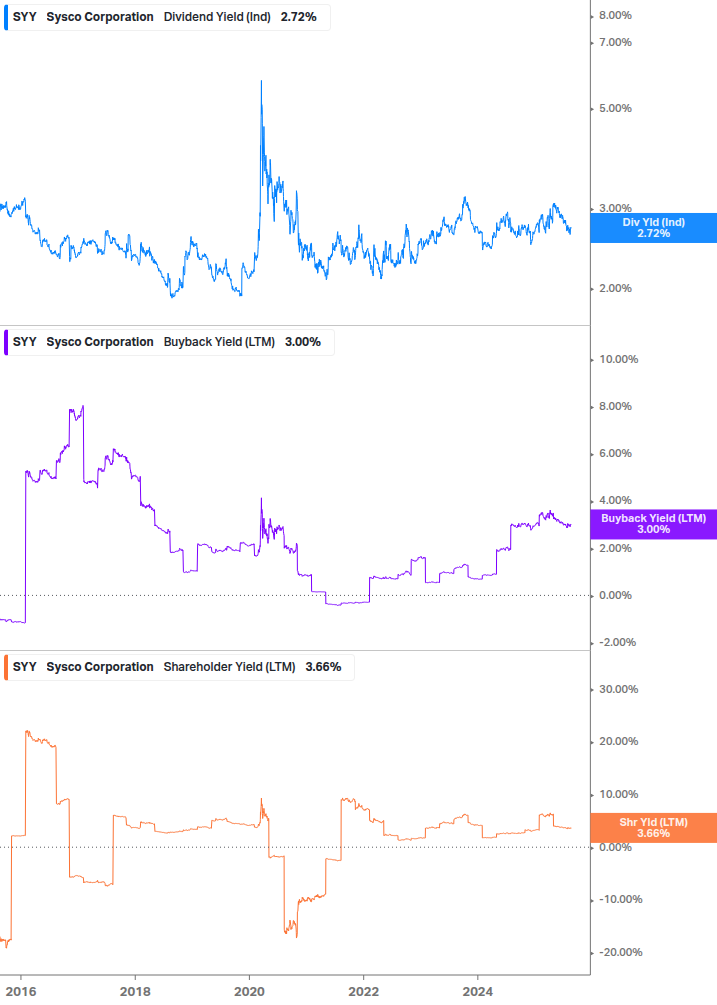Click the 2016 label on the time axis
This screenshot has height=1005, width=717.
[x=21, y=992]
